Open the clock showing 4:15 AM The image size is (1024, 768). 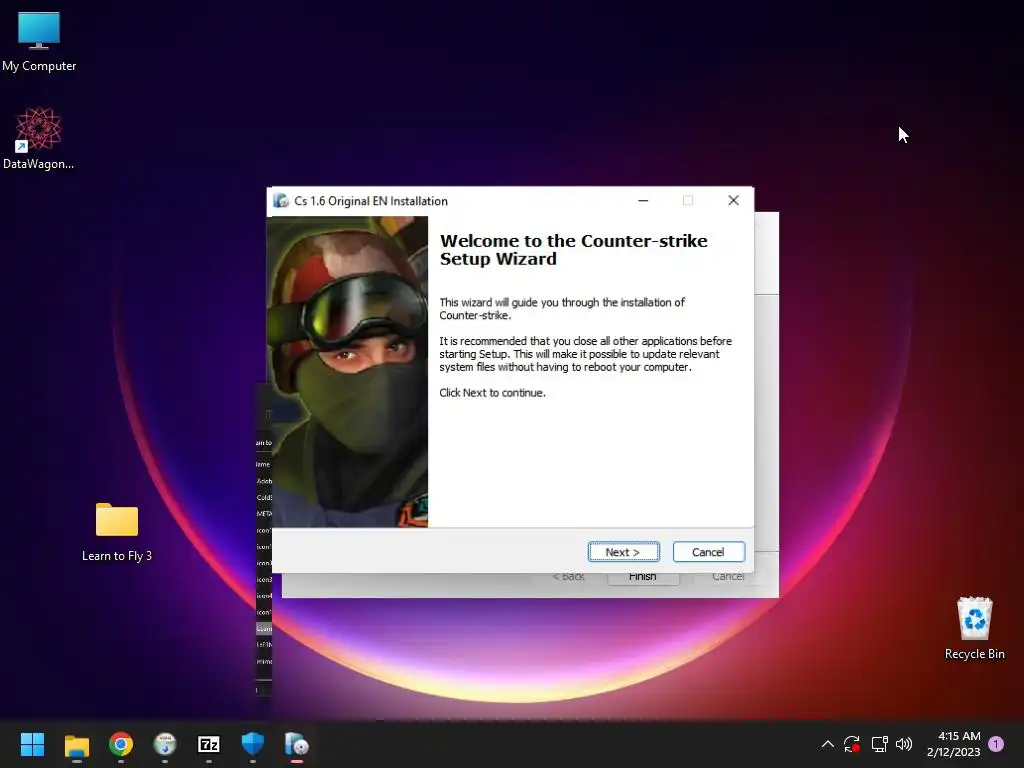coord(953,744)
